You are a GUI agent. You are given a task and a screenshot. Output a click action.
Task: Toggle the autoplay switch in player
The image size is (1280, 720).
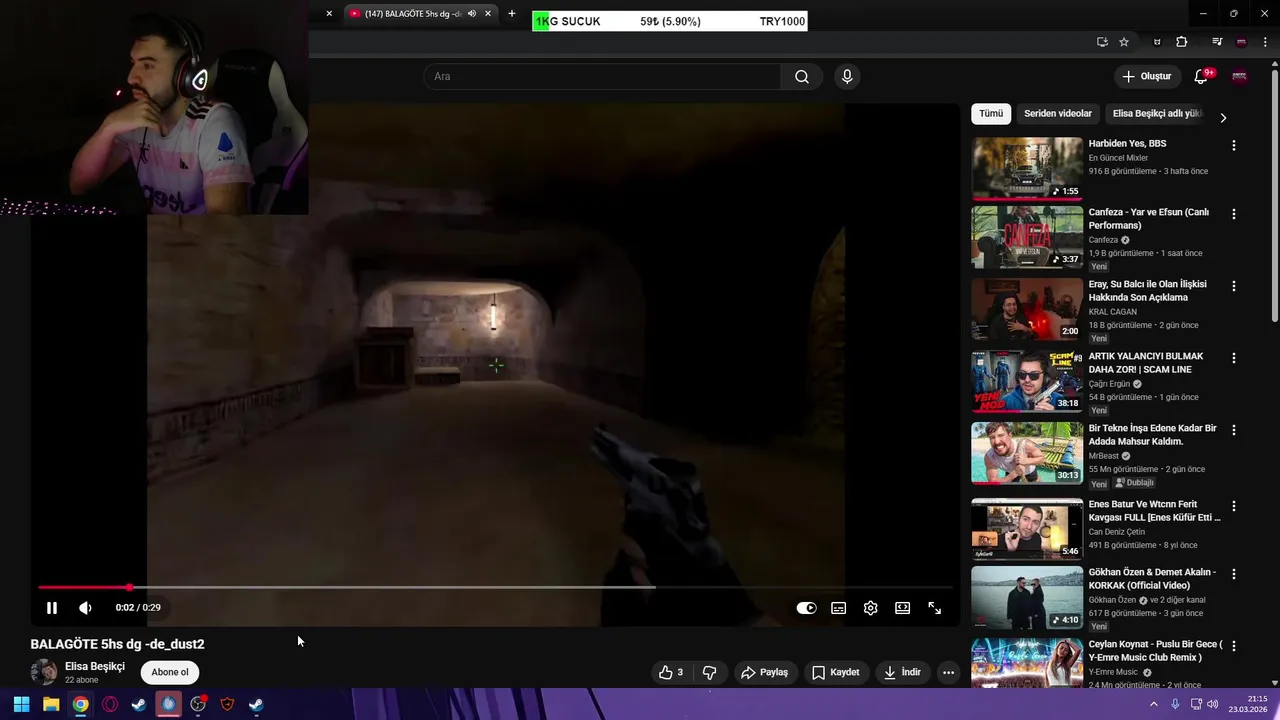point(806,608)
